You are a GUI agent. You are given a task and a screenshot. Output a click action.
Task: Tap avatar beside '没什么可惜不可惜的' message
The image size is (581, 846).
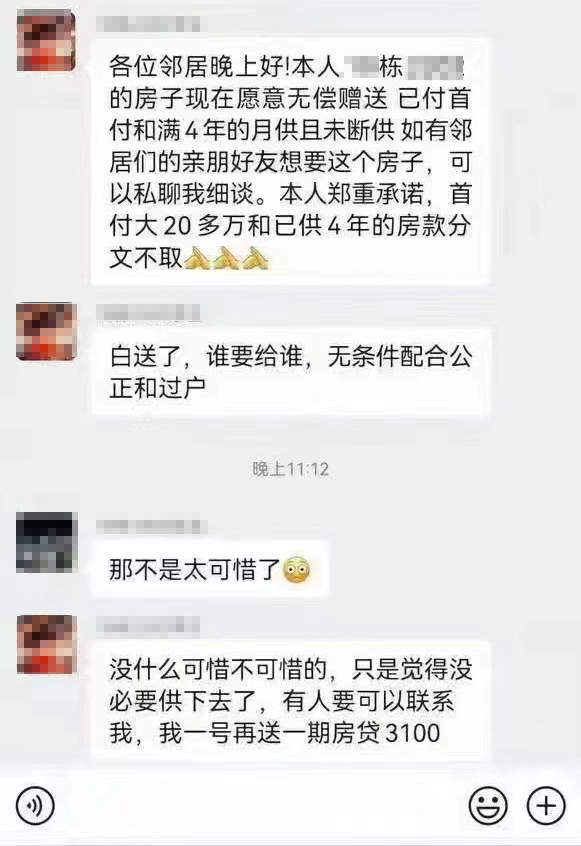46,644
